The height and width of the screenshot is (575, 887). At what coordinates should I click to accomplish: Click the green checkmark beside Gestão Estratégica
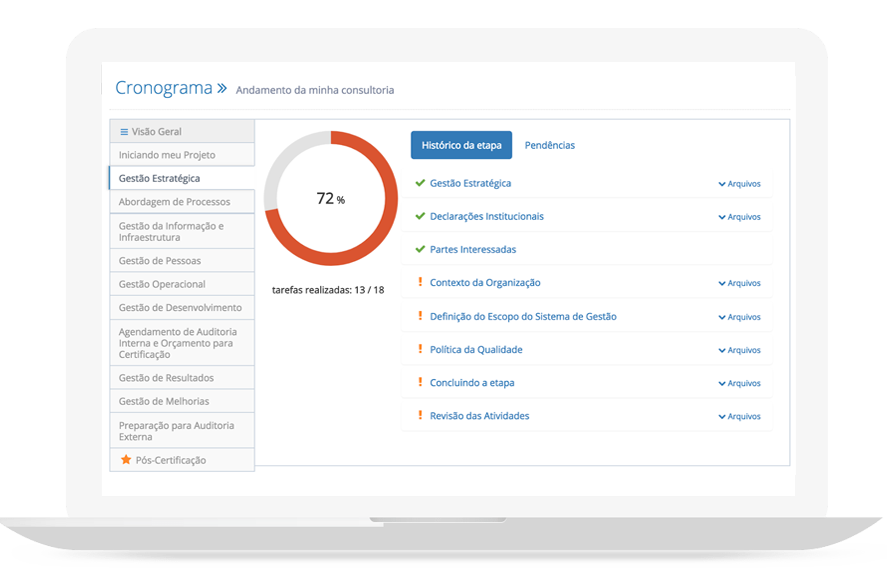[x=420, y=183]
